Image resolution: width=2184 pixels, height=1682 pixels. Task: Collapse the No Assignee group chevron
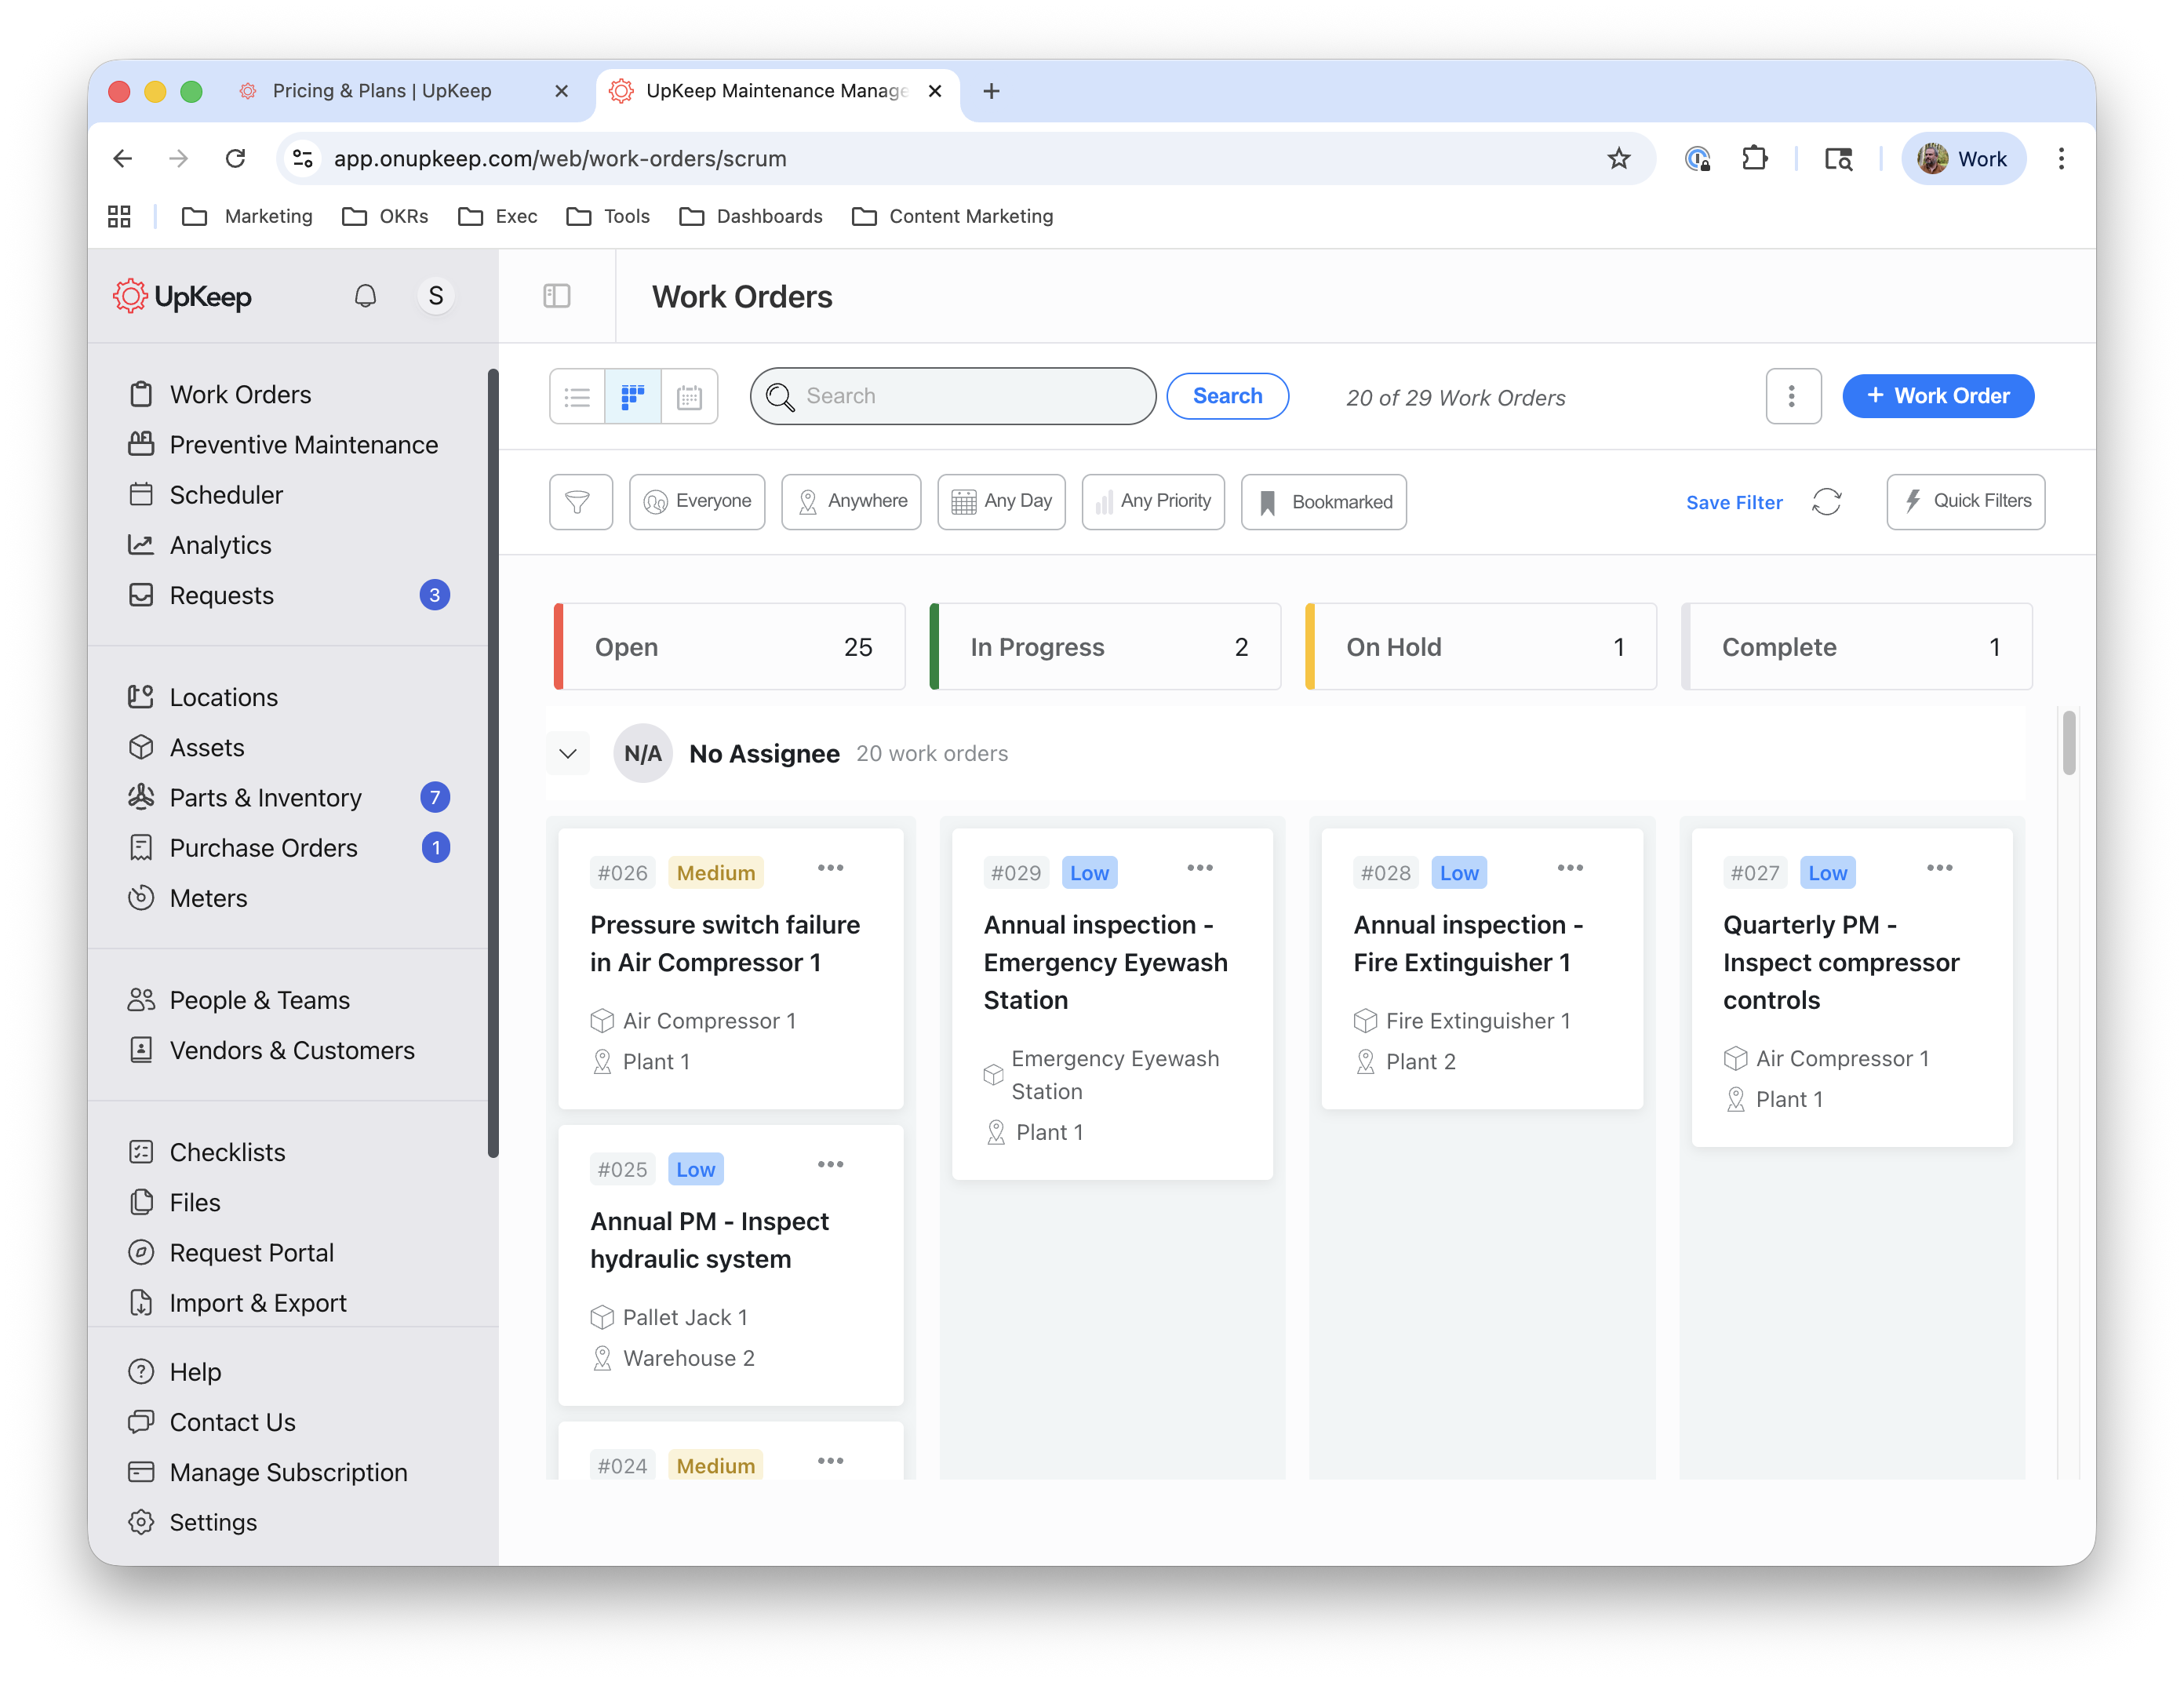568,754
